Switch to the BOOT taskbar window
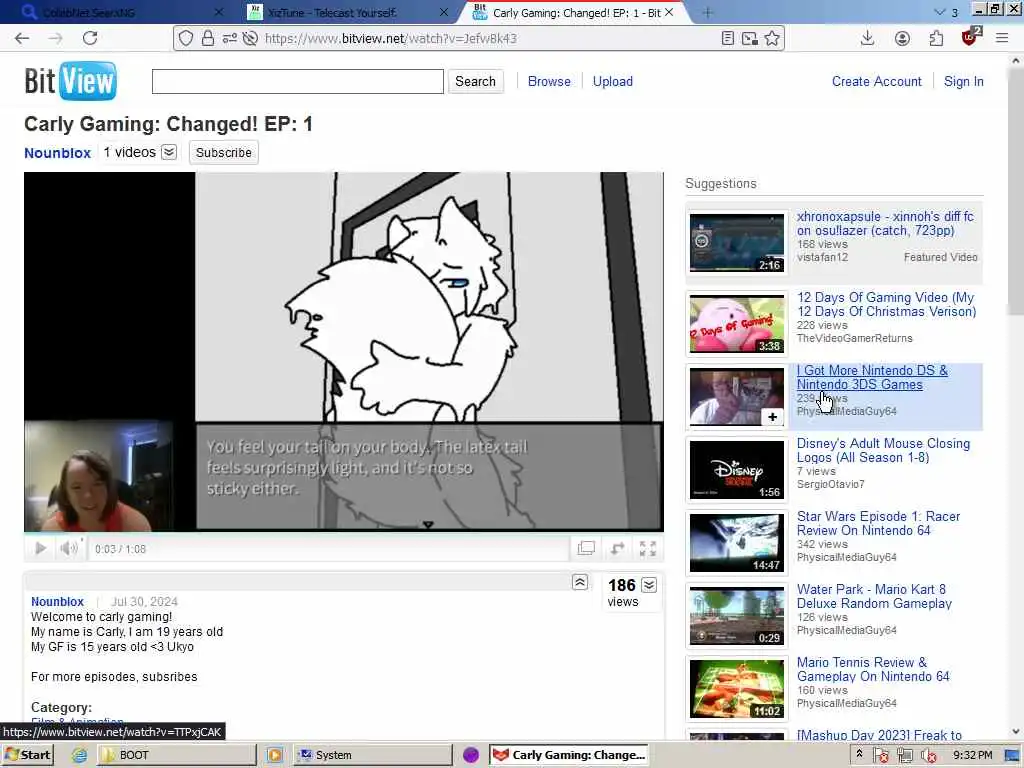The image size is (1024, 768). click(x=176, y=755)
